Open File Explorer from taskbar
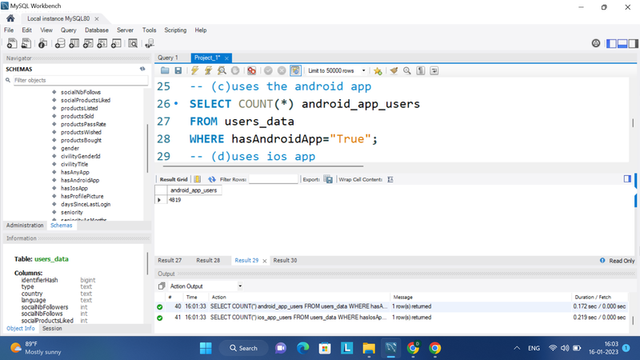This screenshot has width=640, height=360. tap(369, 348)
